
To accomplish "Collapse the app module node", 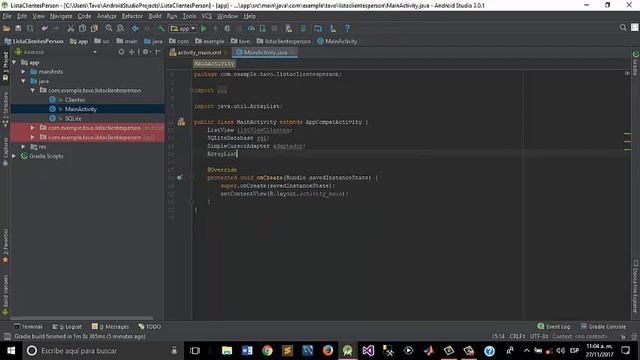I will coord(14,62).
